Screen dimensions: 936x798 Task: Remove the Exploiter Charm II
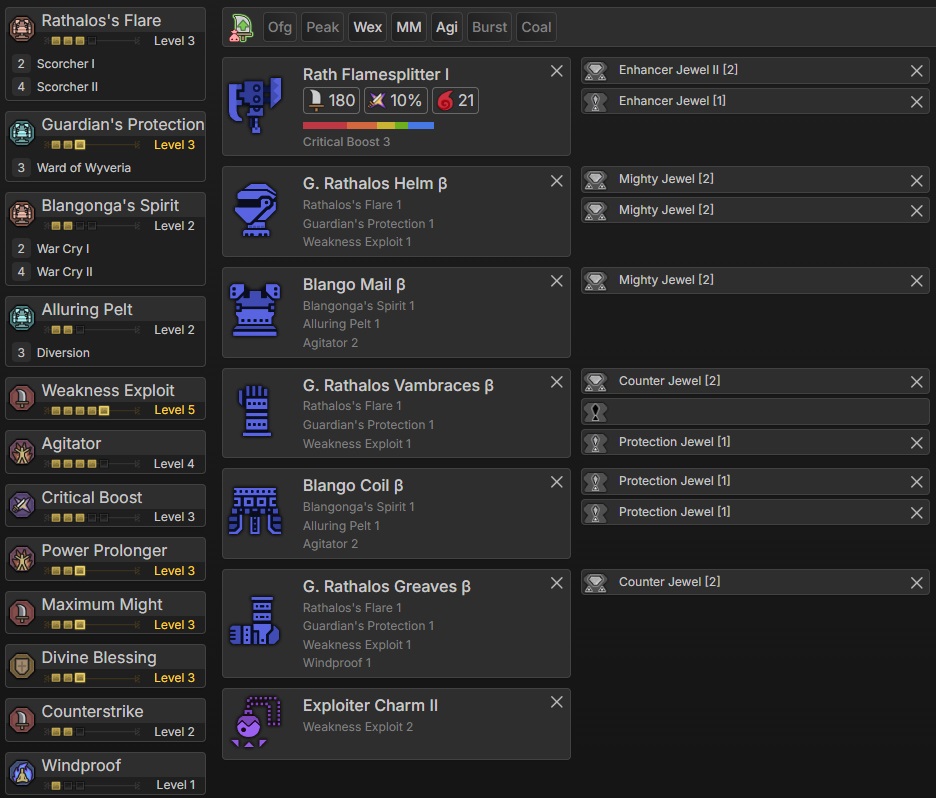pyautogui.click(x=557, y=702)
